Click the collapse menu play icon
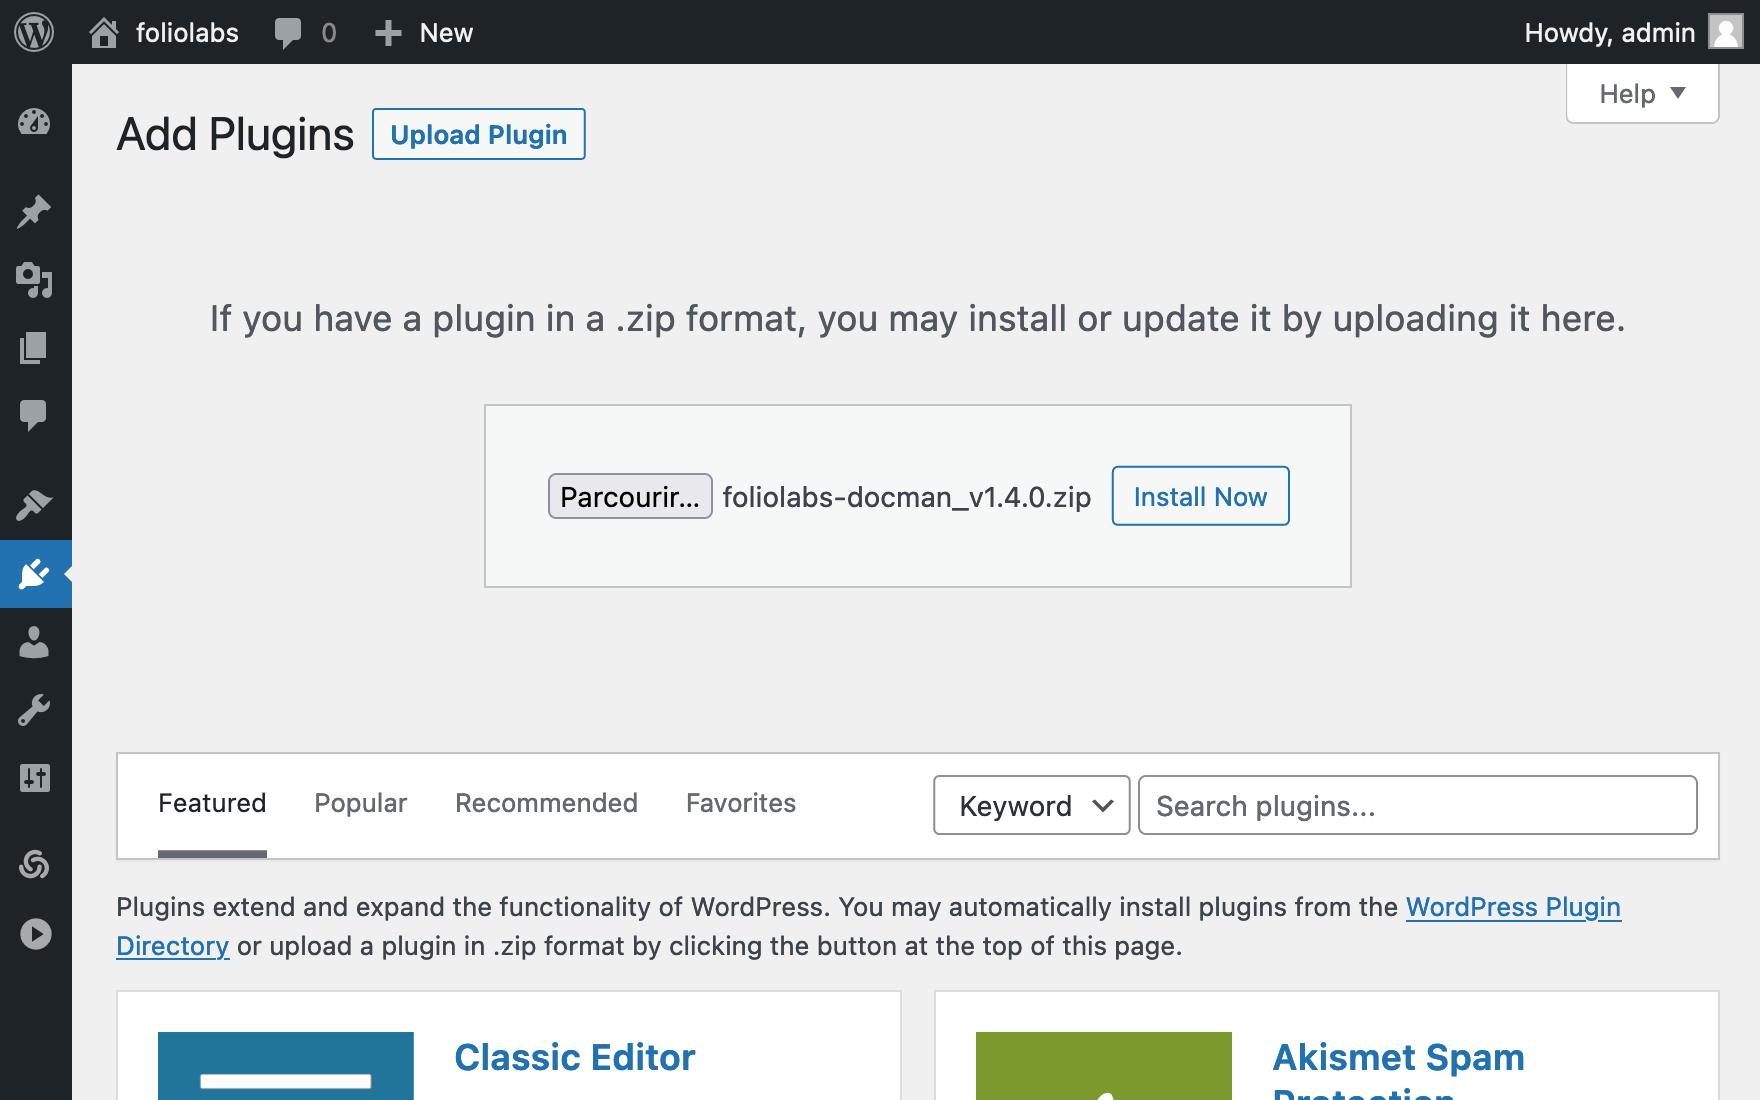 click(x=35, y=934)
